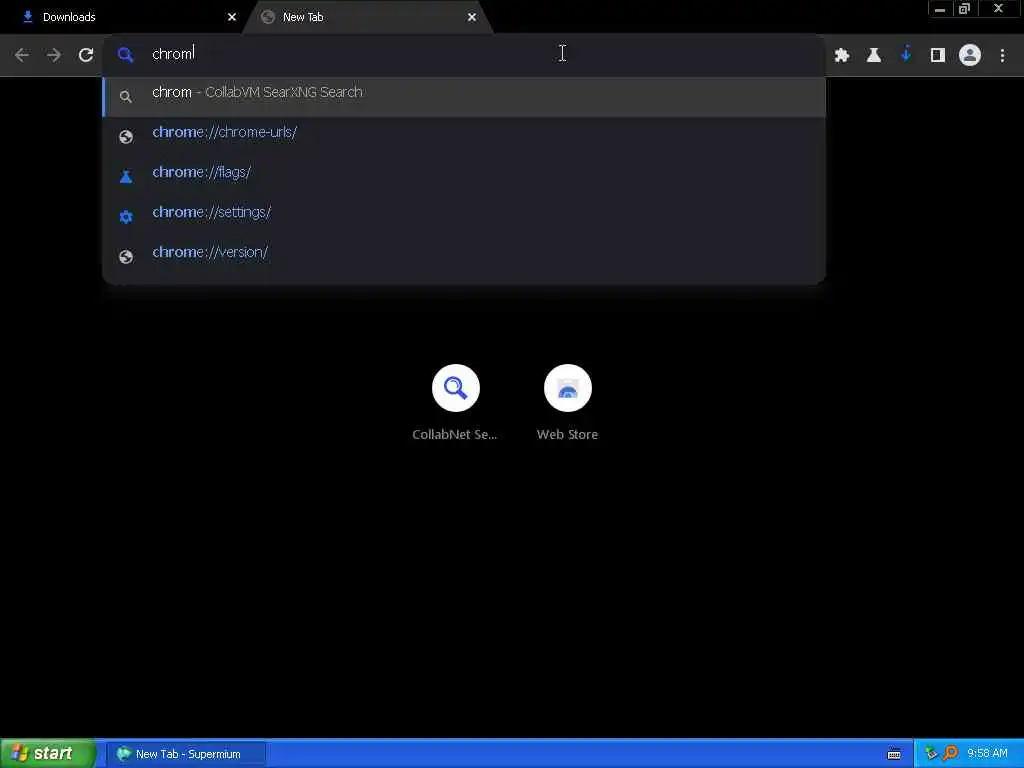Image resolution: width=1024 pixels, height=768 pixels.
Task: Show downloads via blue arrow icon
Action: point(906,54)
